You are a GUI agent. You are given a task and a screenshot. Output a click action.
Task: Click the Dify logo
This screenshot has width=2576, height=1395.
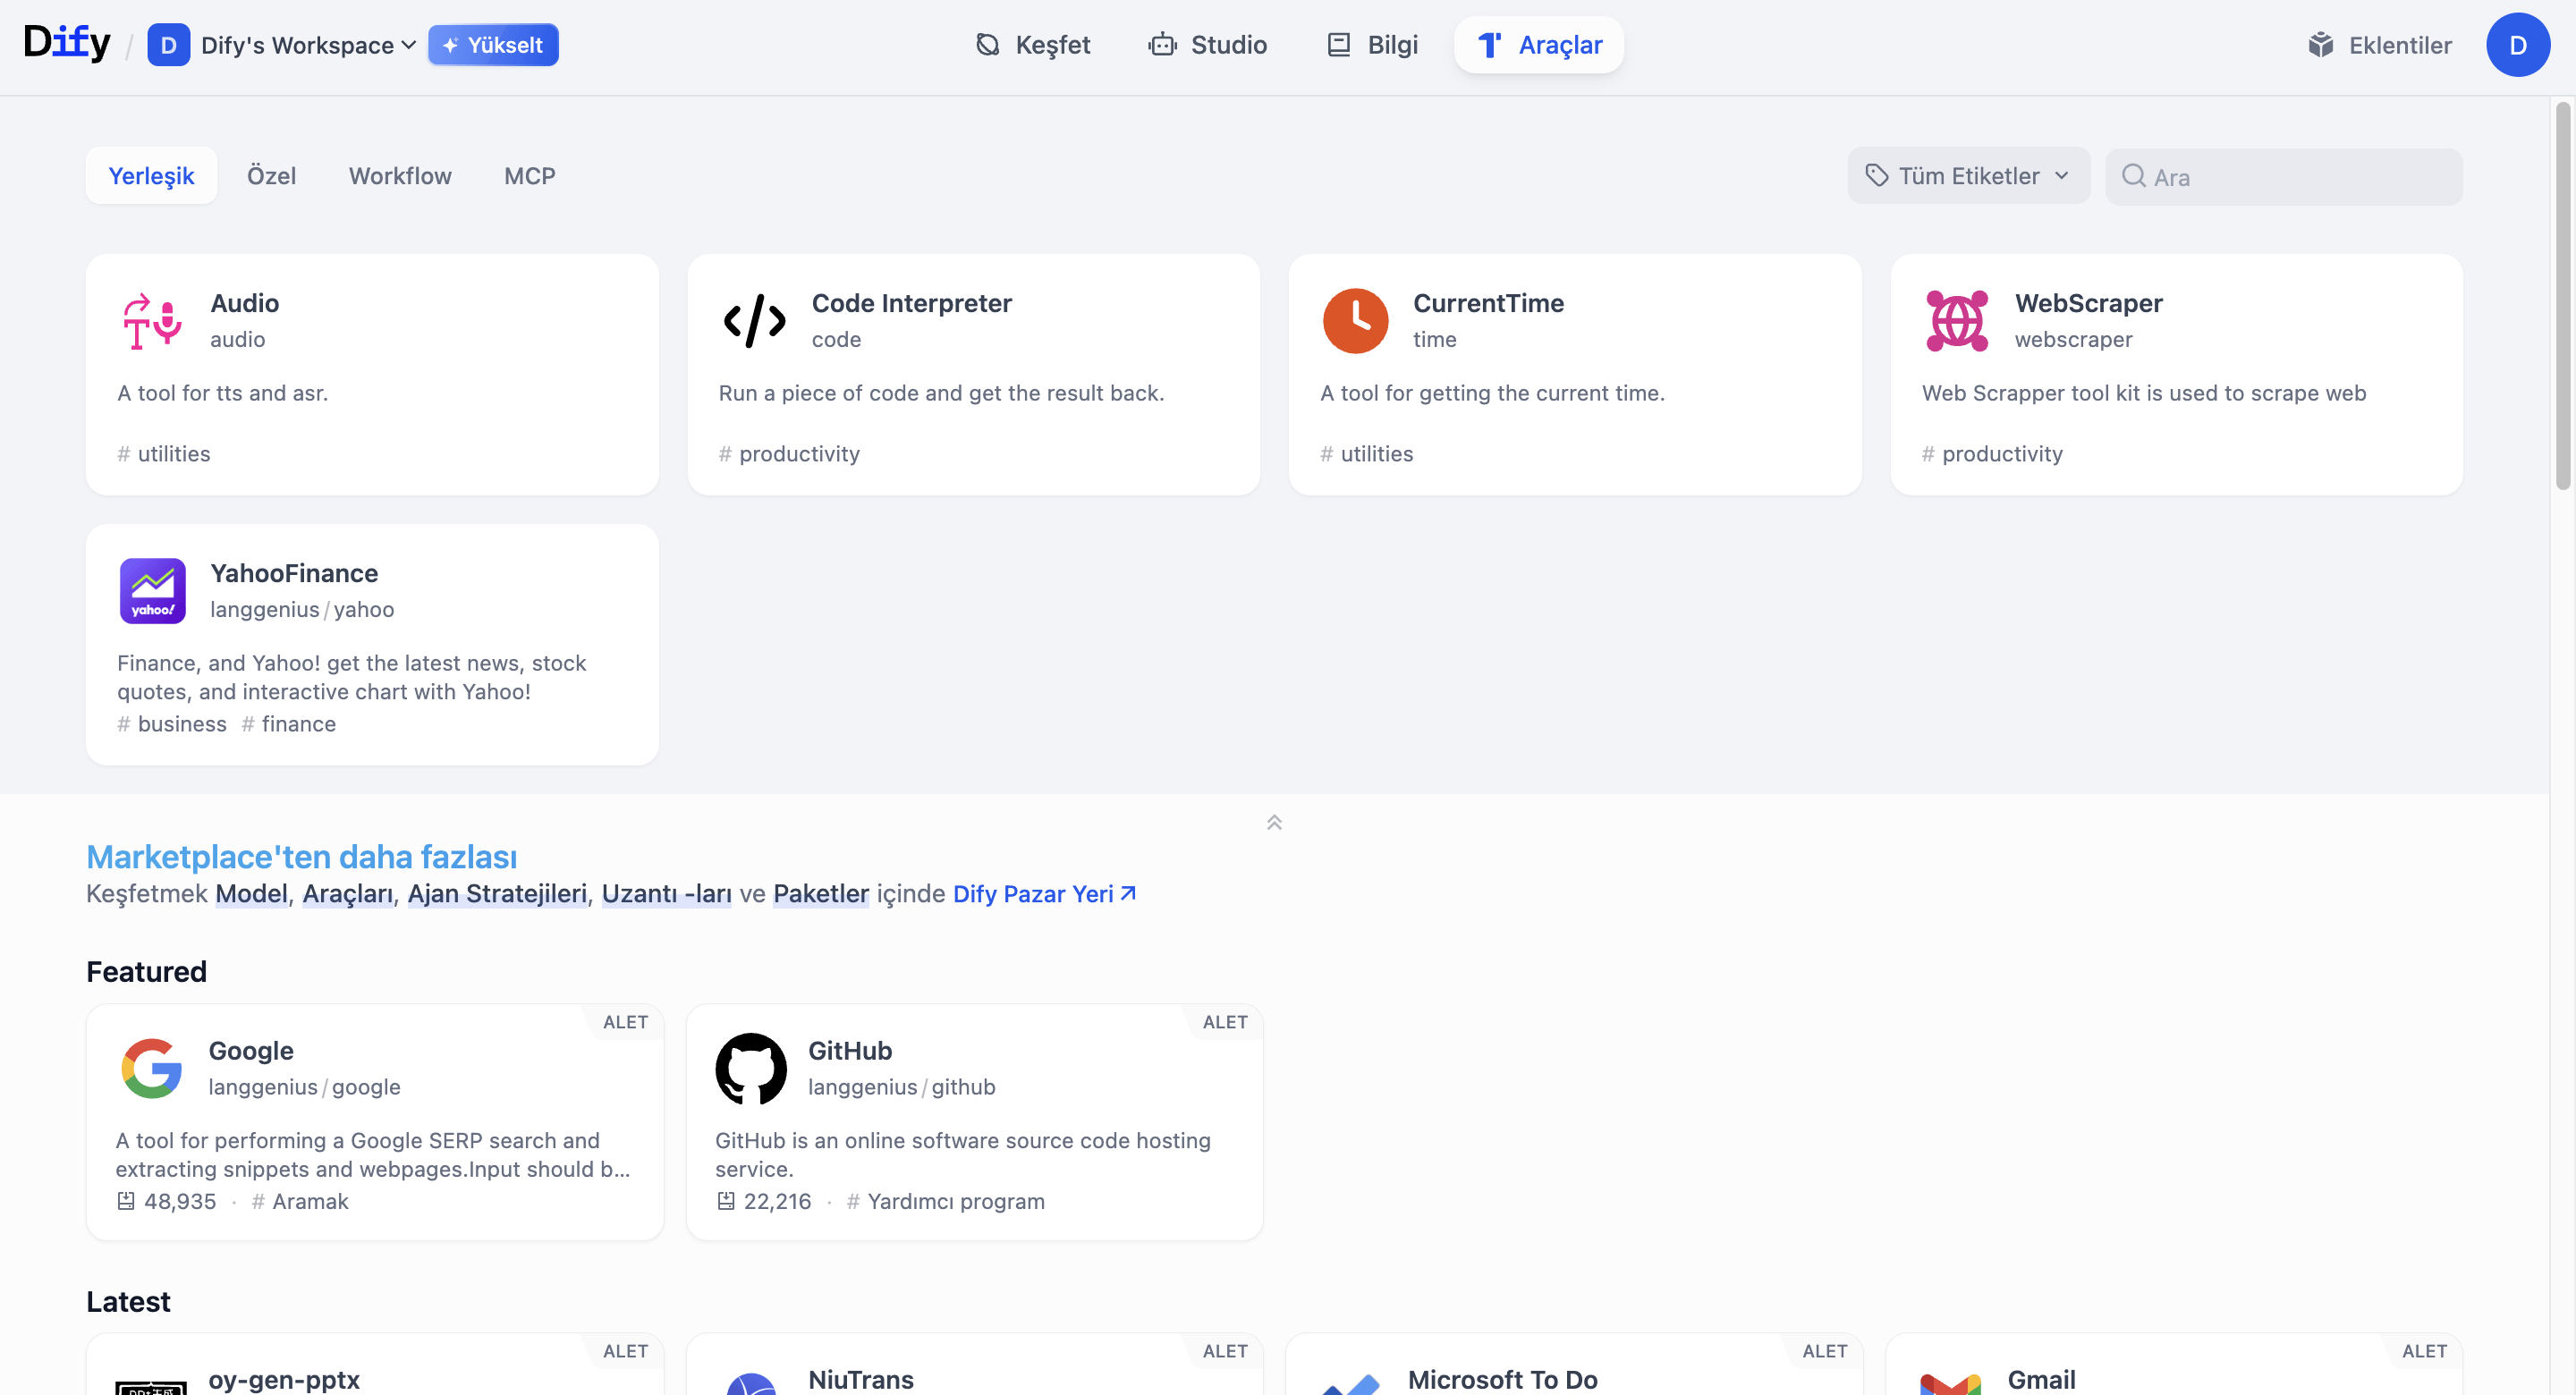point(67,43)
